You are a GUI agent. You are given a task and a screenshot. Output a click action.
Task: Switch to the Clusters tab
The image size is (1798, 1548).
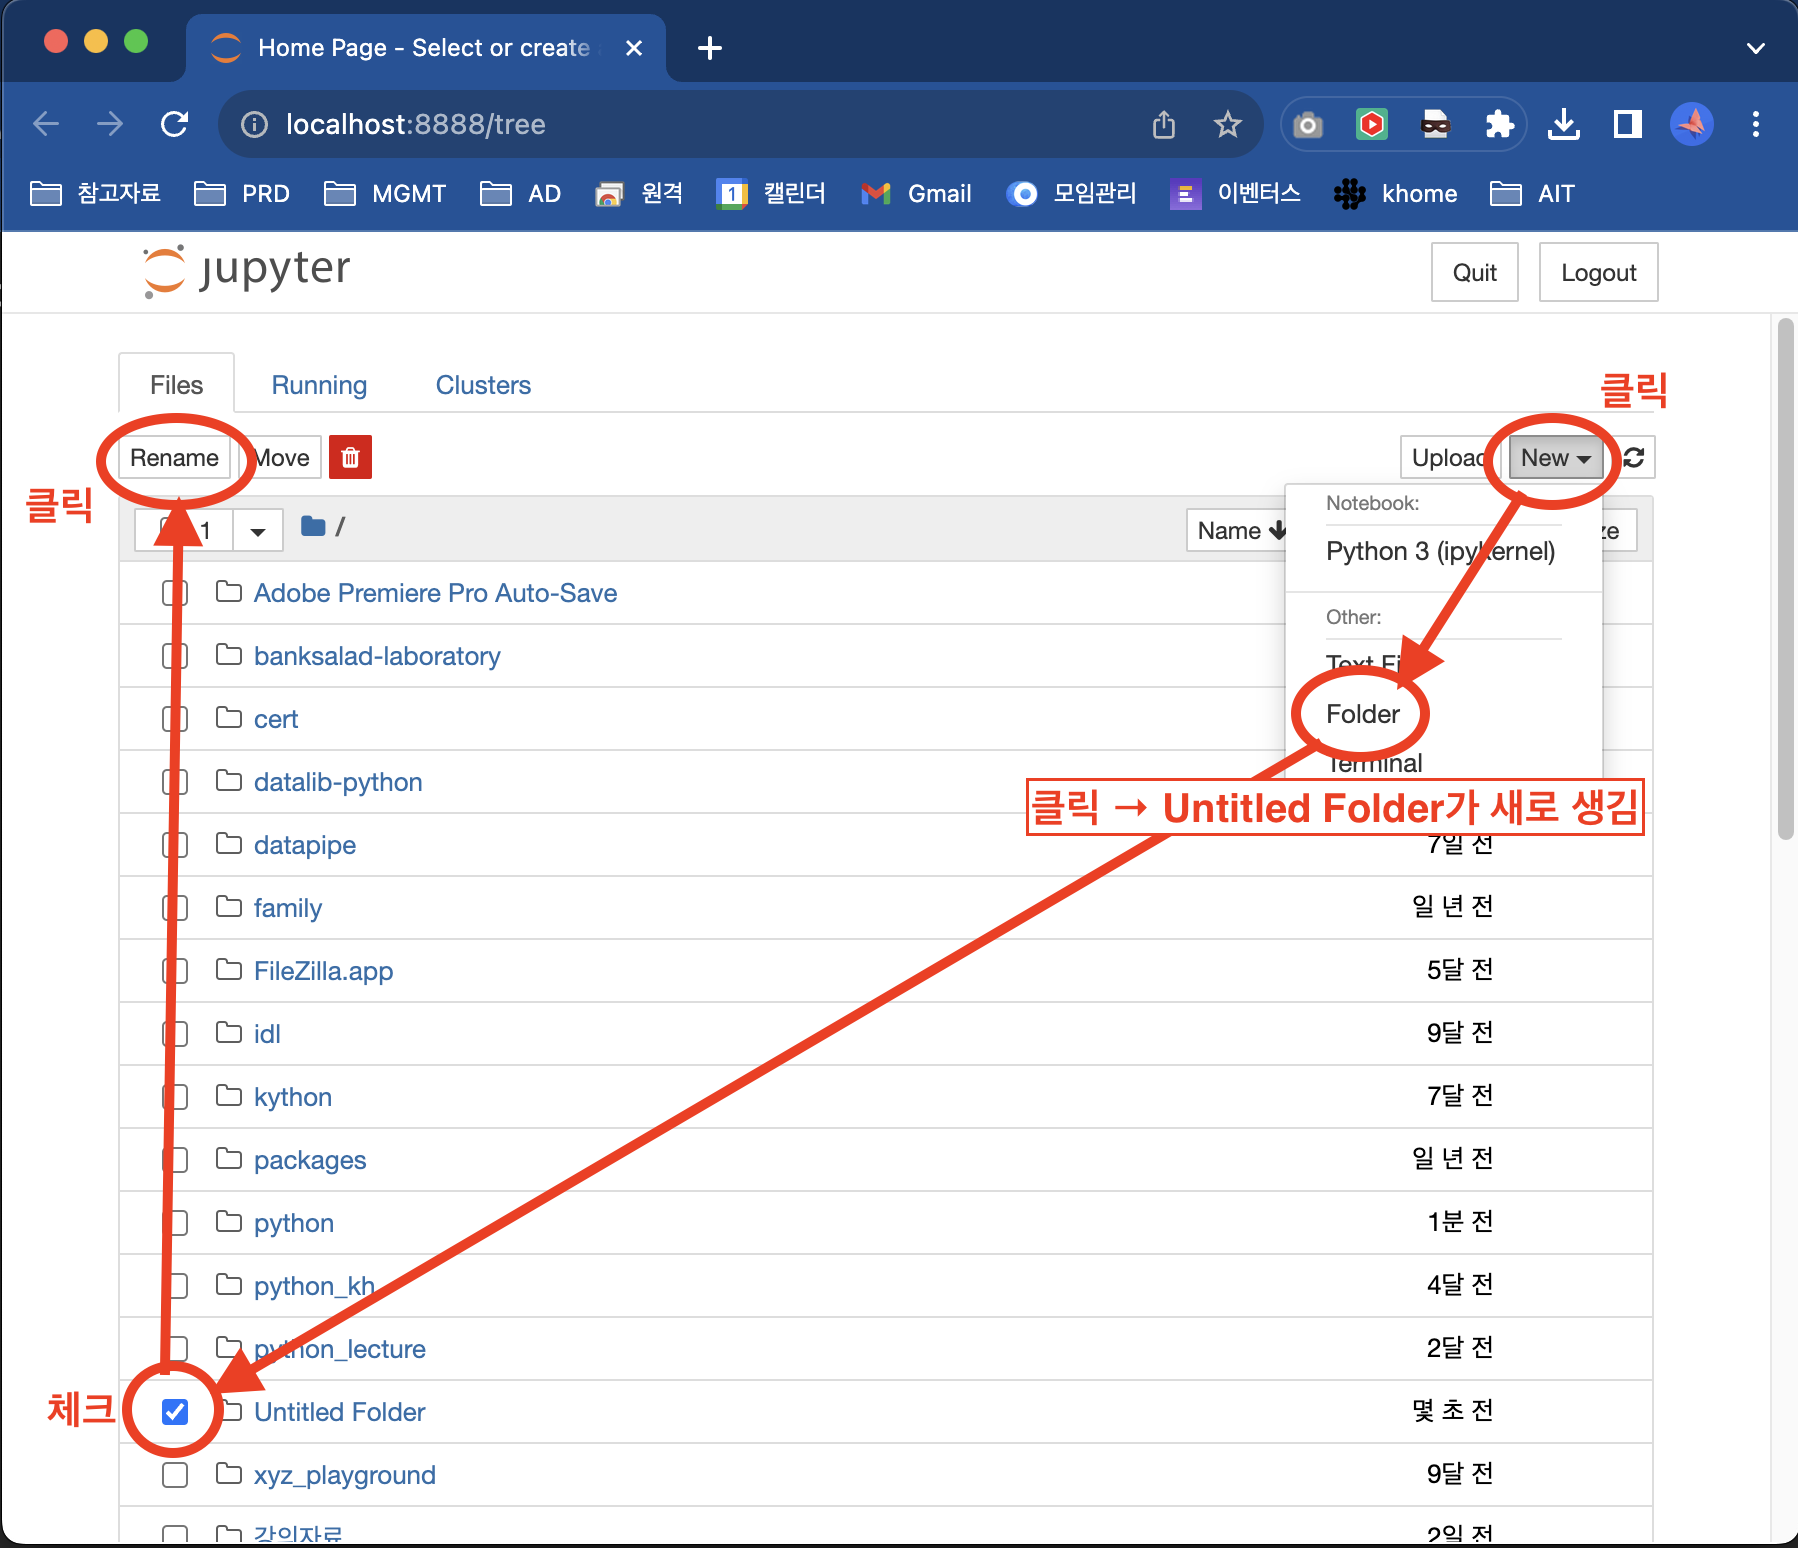coord(483,385)
